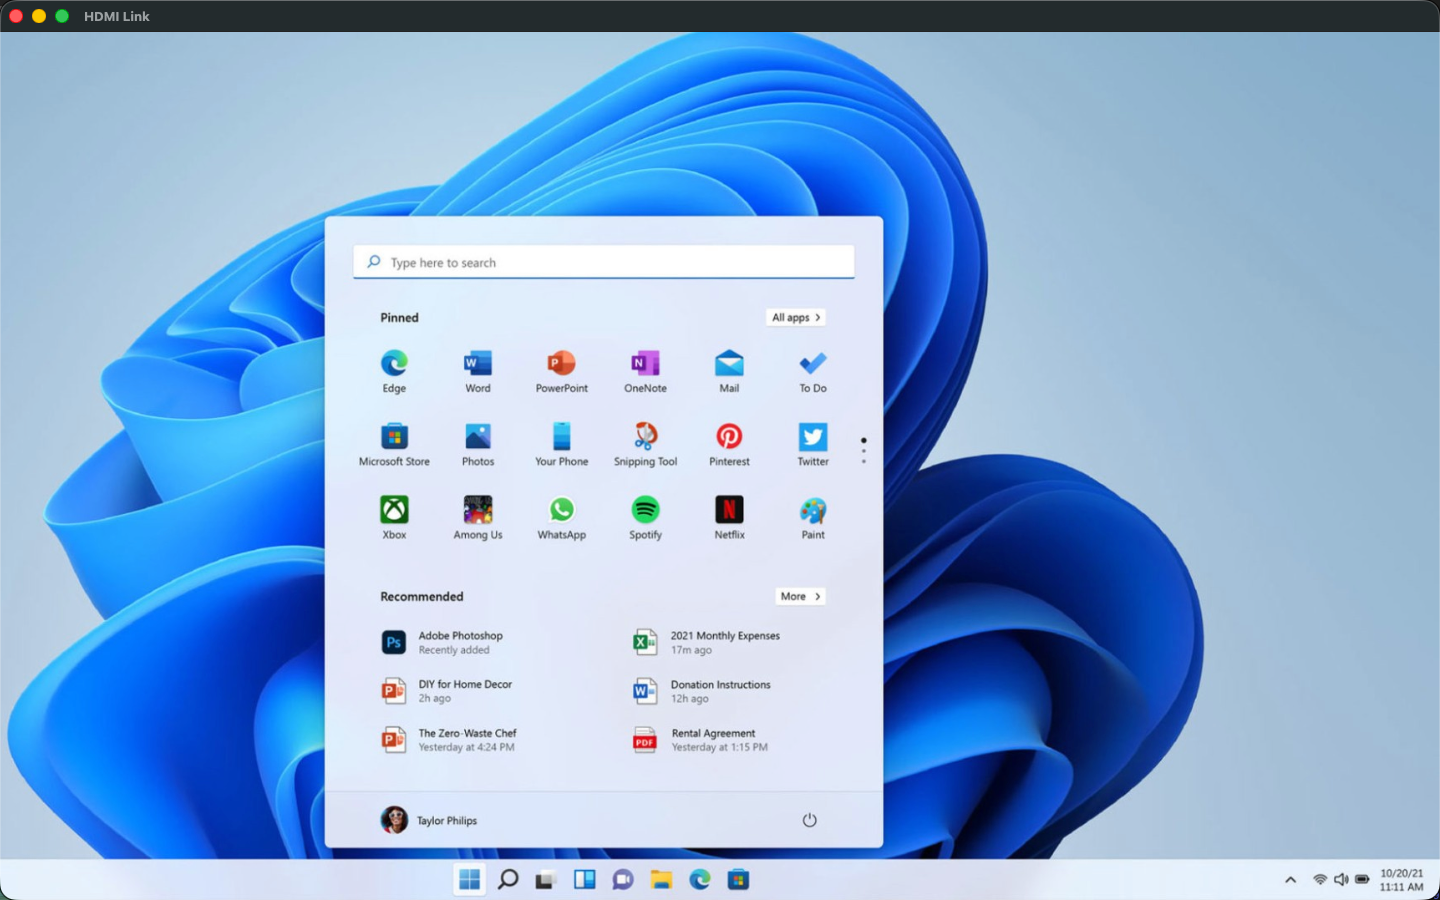The width and height of the screenshot is (1440, 900).
Task: Open the Snipping Tool
Action: [x=645, y=445]
